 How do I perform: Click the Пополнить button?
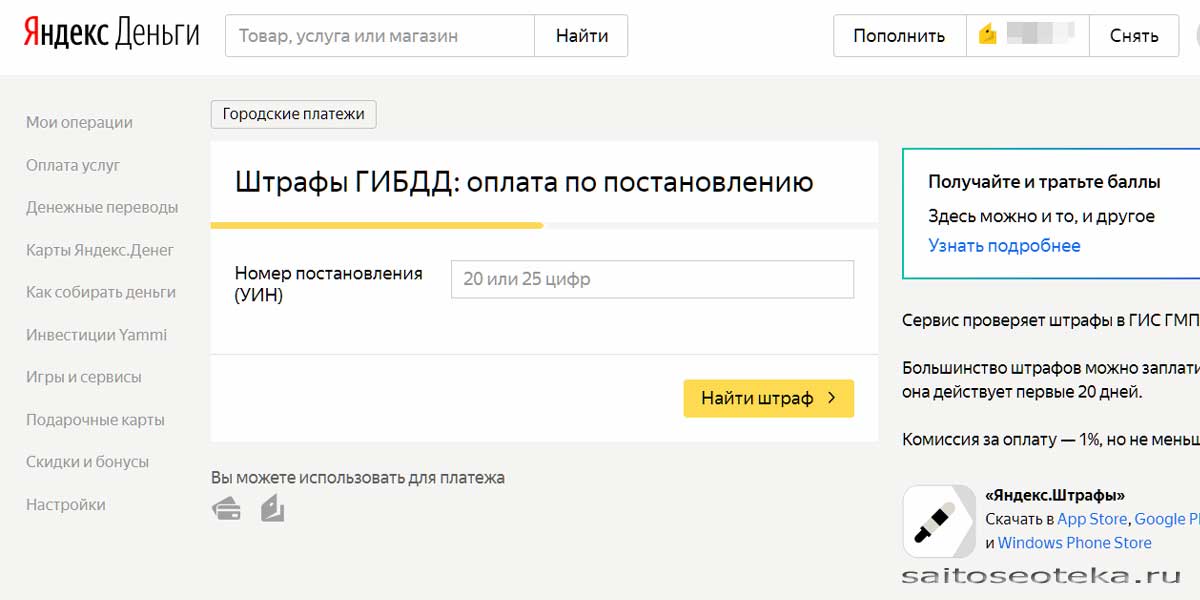coord(899,36)
